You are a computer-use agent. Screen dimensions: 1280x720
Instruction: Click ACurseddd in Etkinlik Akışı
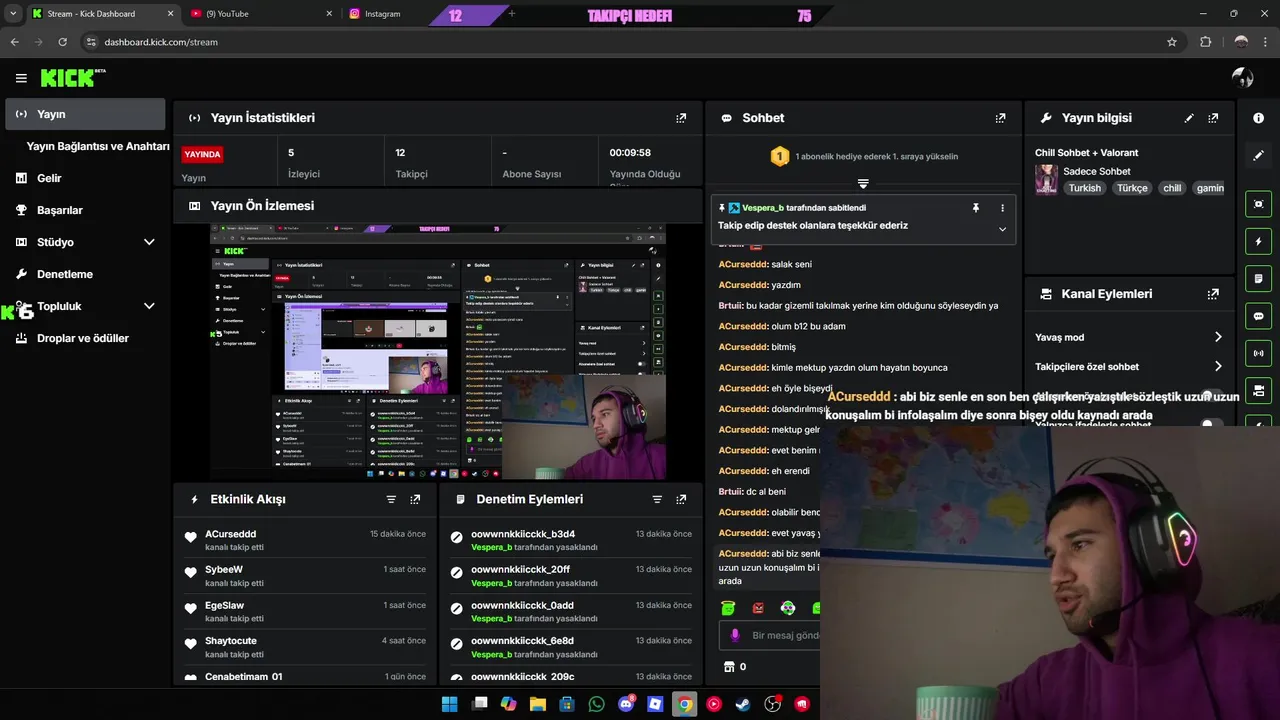(x=230, y=534)
